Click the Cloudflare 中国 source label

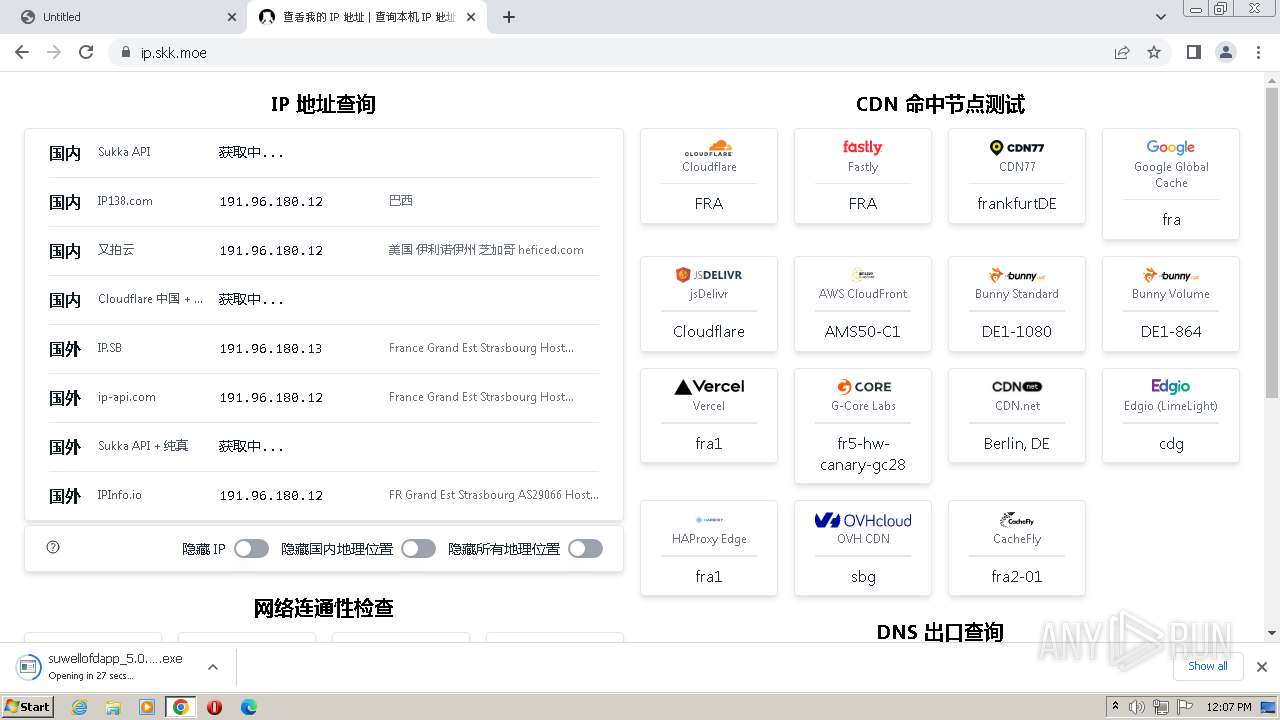tap(150, 299)
